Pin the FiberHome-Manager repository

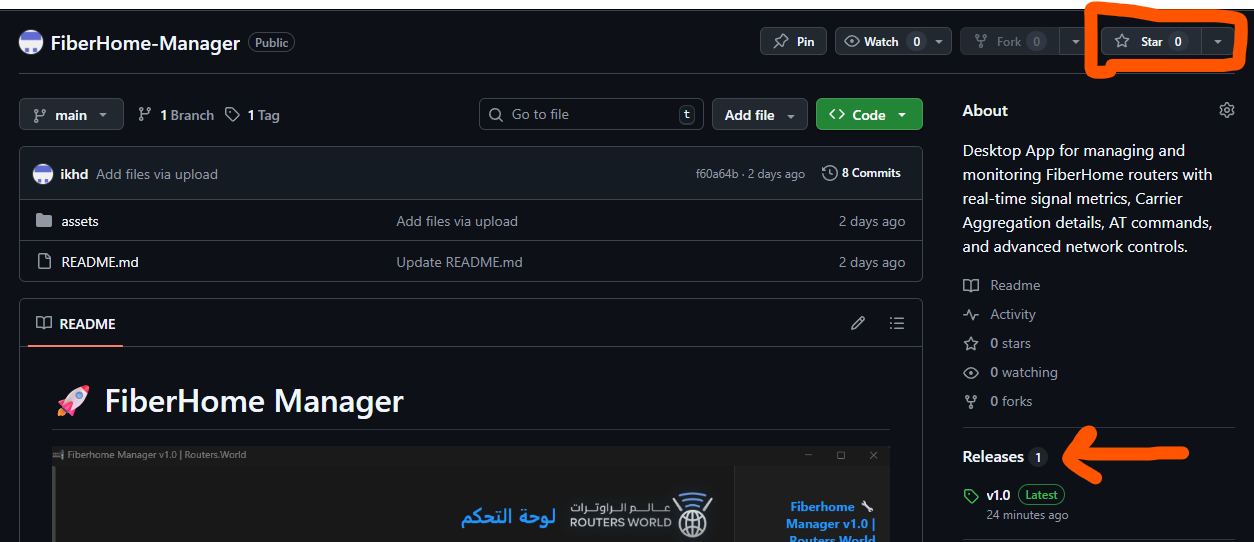click(794, 41)
